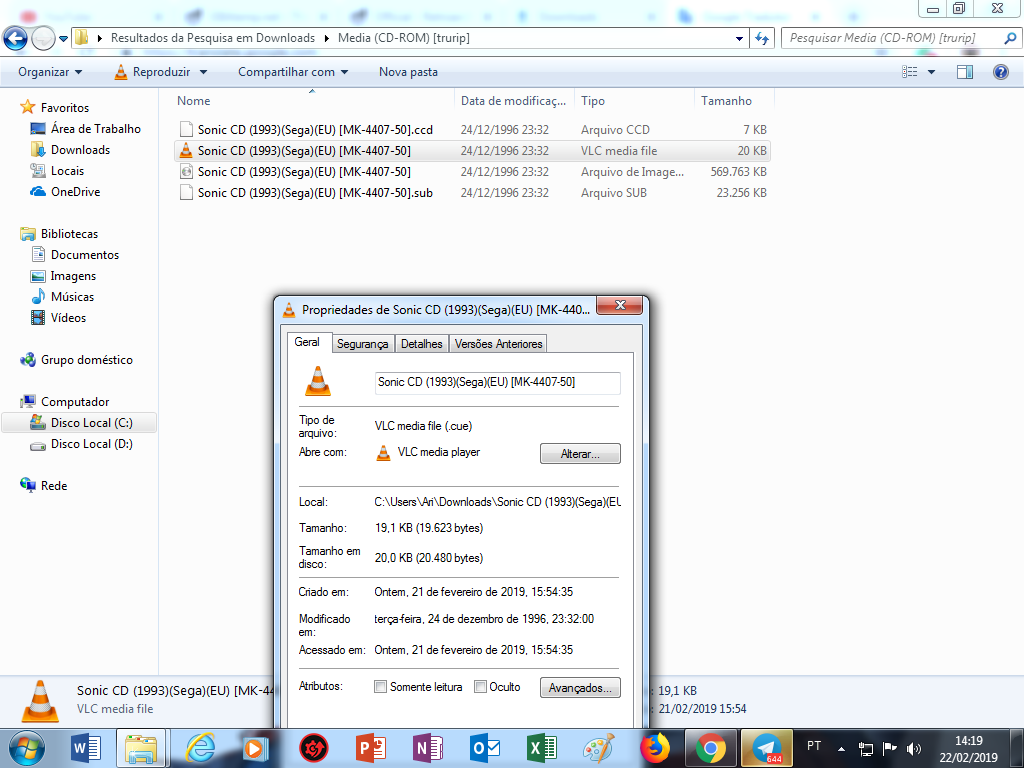Image resolution: width=1024 pixels, height=768 pixels.
Task: Click the refresh button next to address bar
Action: [x=761, y=39]
